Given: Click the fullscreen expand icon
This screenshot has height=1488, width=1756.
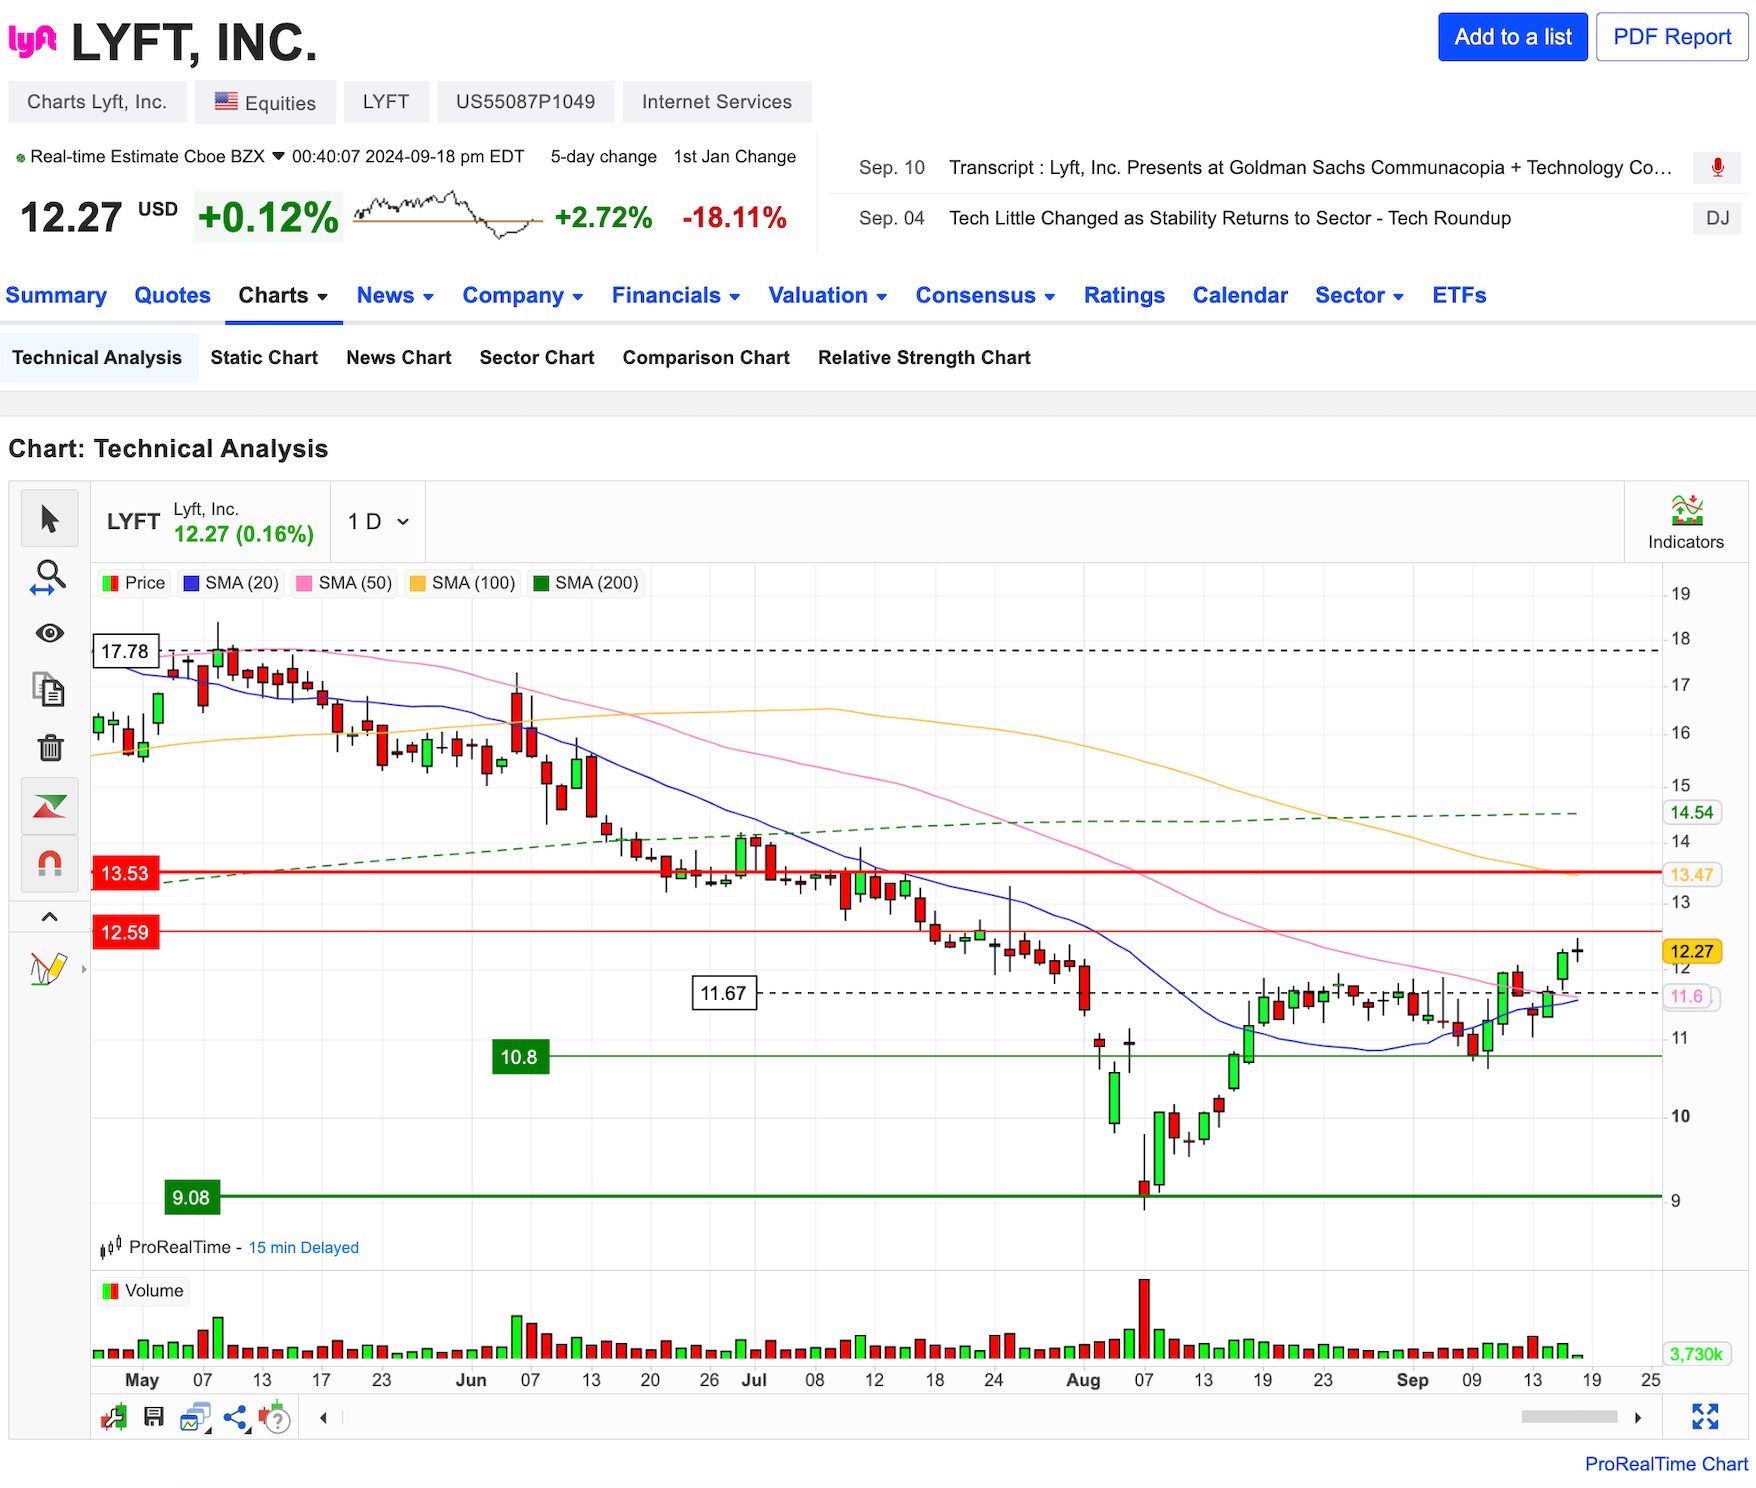Looking at the screenshot, I should click(1705, 1416).
